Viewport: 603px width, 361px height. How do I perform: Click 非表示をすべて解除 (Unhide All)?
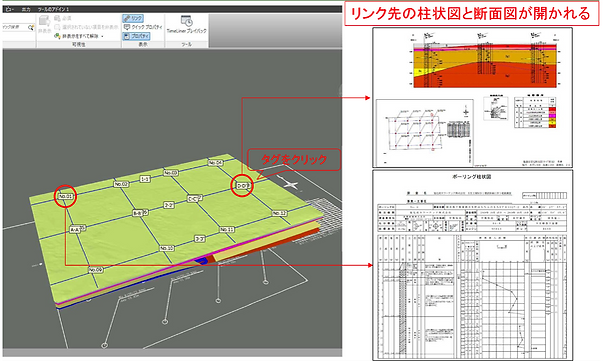click(77, 36)
